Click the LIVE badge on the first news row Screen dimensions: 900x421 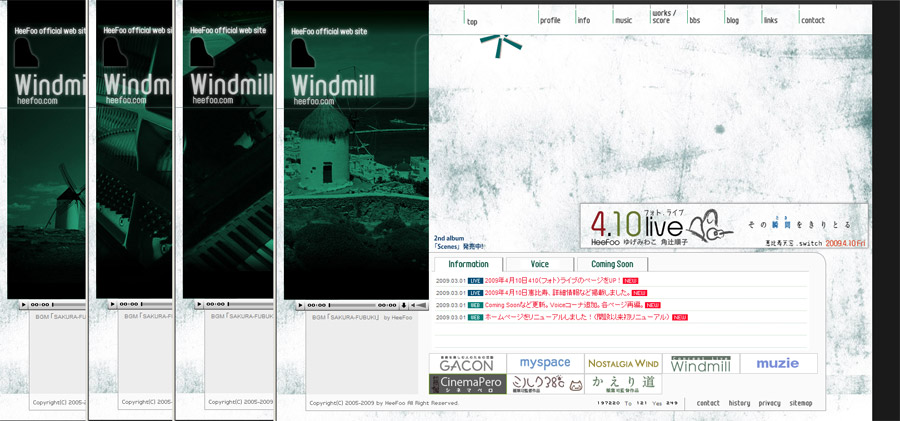[x=475, y=281]
